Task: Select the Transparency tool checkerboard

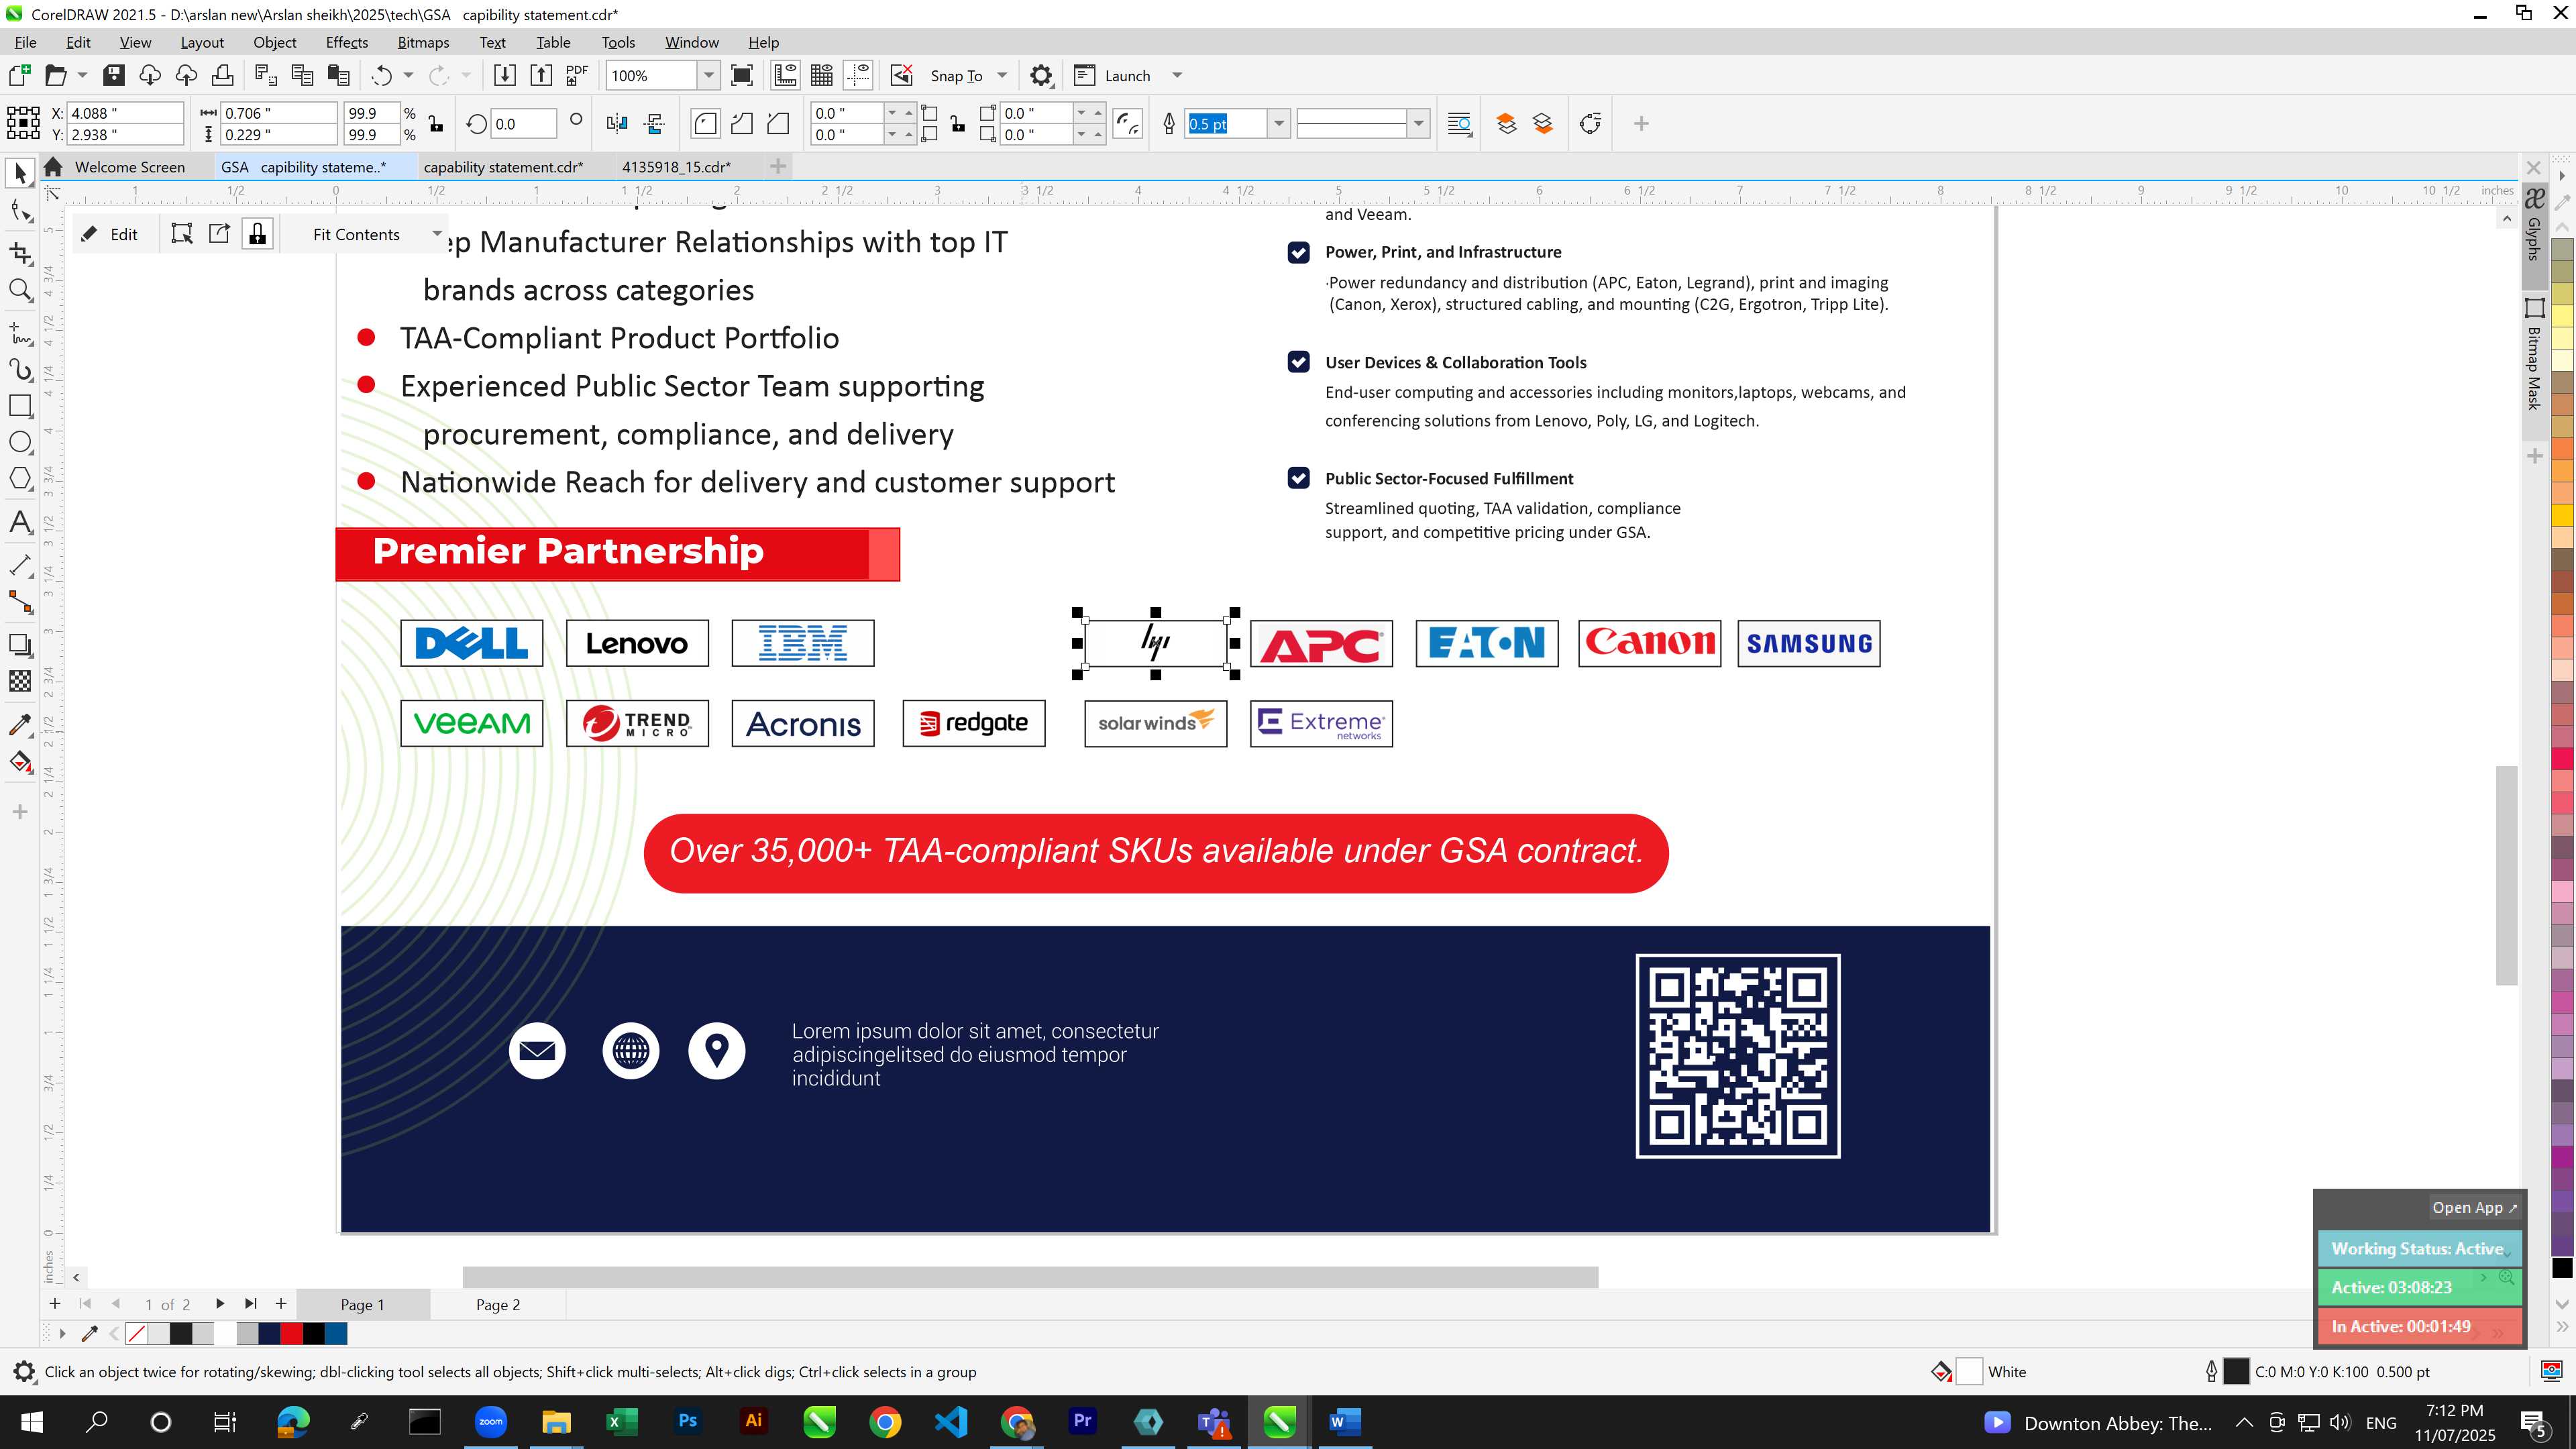Action: [20, 681]
